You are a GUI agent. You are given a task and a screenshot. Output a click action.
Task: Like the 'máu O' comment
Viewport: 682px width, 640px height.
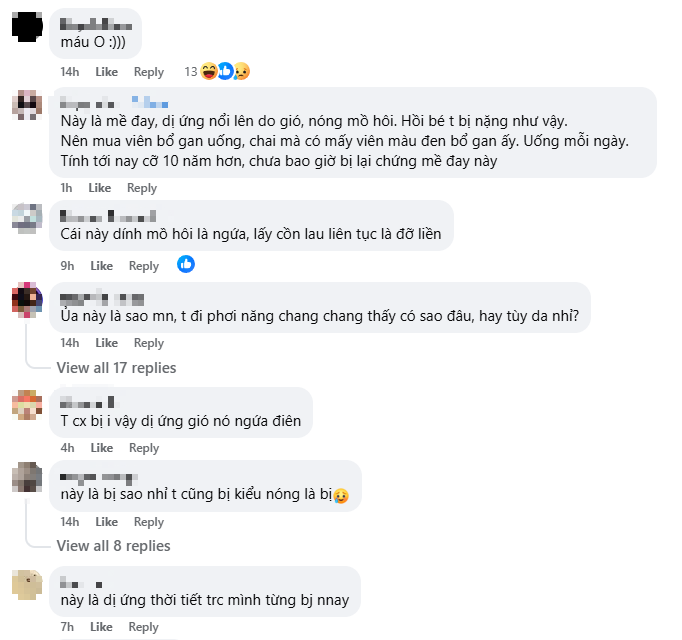click(106, 72)
